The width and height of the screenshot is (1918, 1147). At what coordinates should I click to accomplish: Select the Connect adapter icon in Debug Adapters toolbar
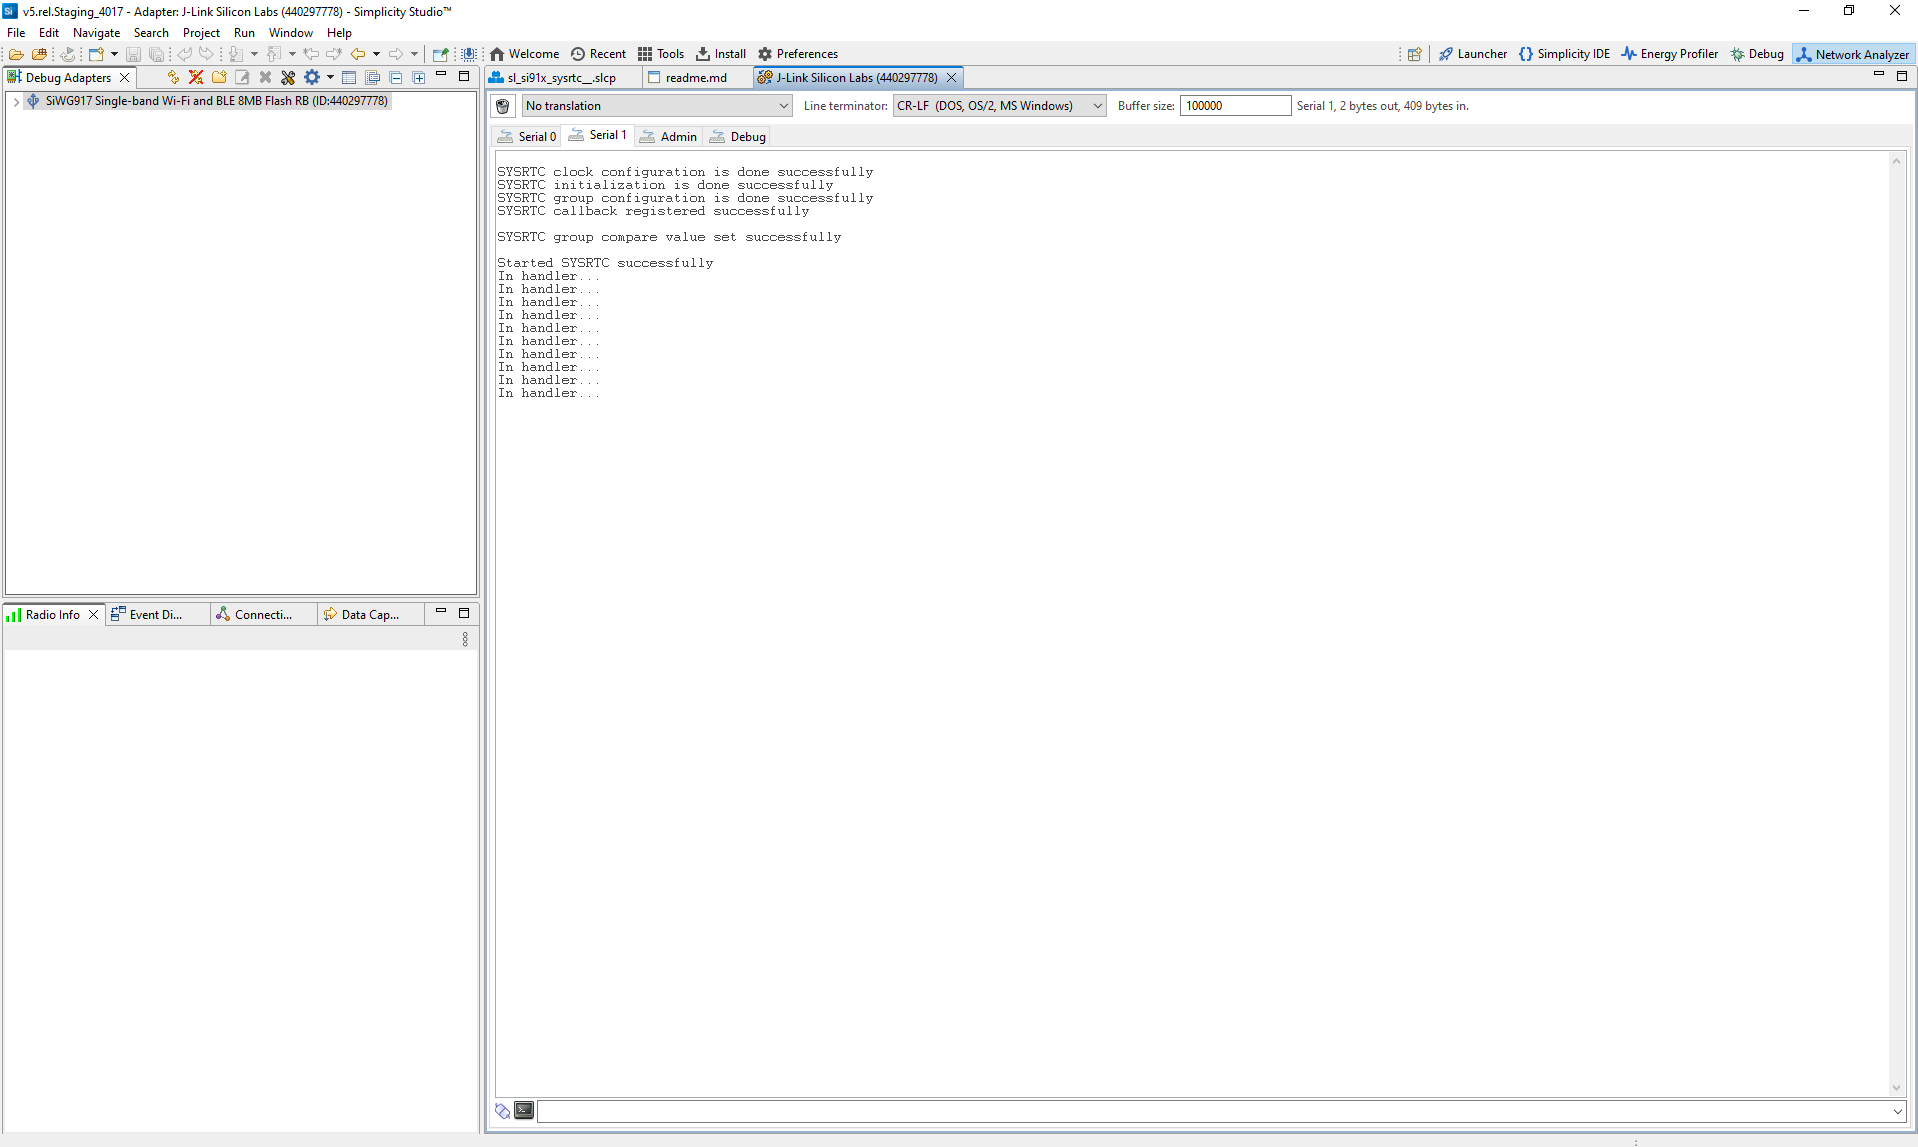point(173,77)
